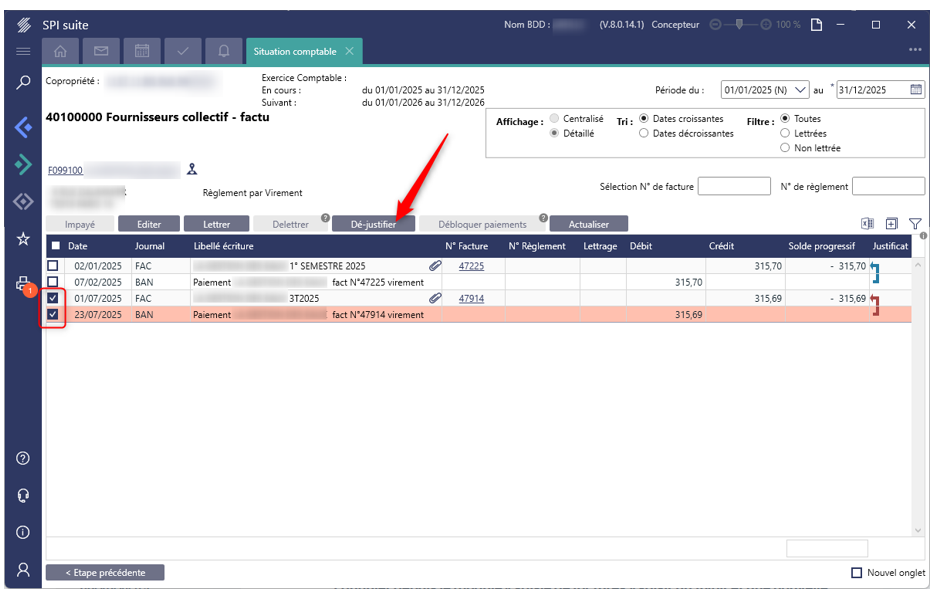Uncheck the 23/07/2025 BAN payment row

(x=55, y=314)
